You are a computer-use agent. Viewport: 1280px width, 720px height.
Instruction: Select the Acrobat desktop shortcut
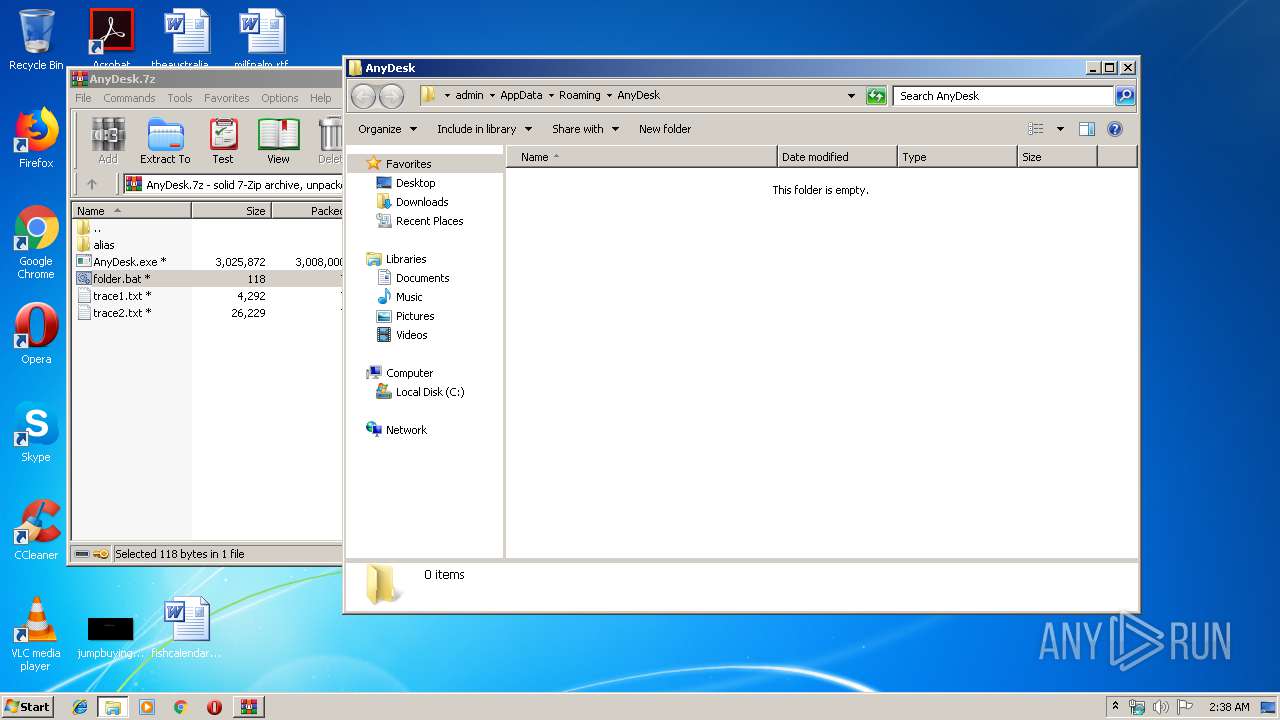(111, 38)
